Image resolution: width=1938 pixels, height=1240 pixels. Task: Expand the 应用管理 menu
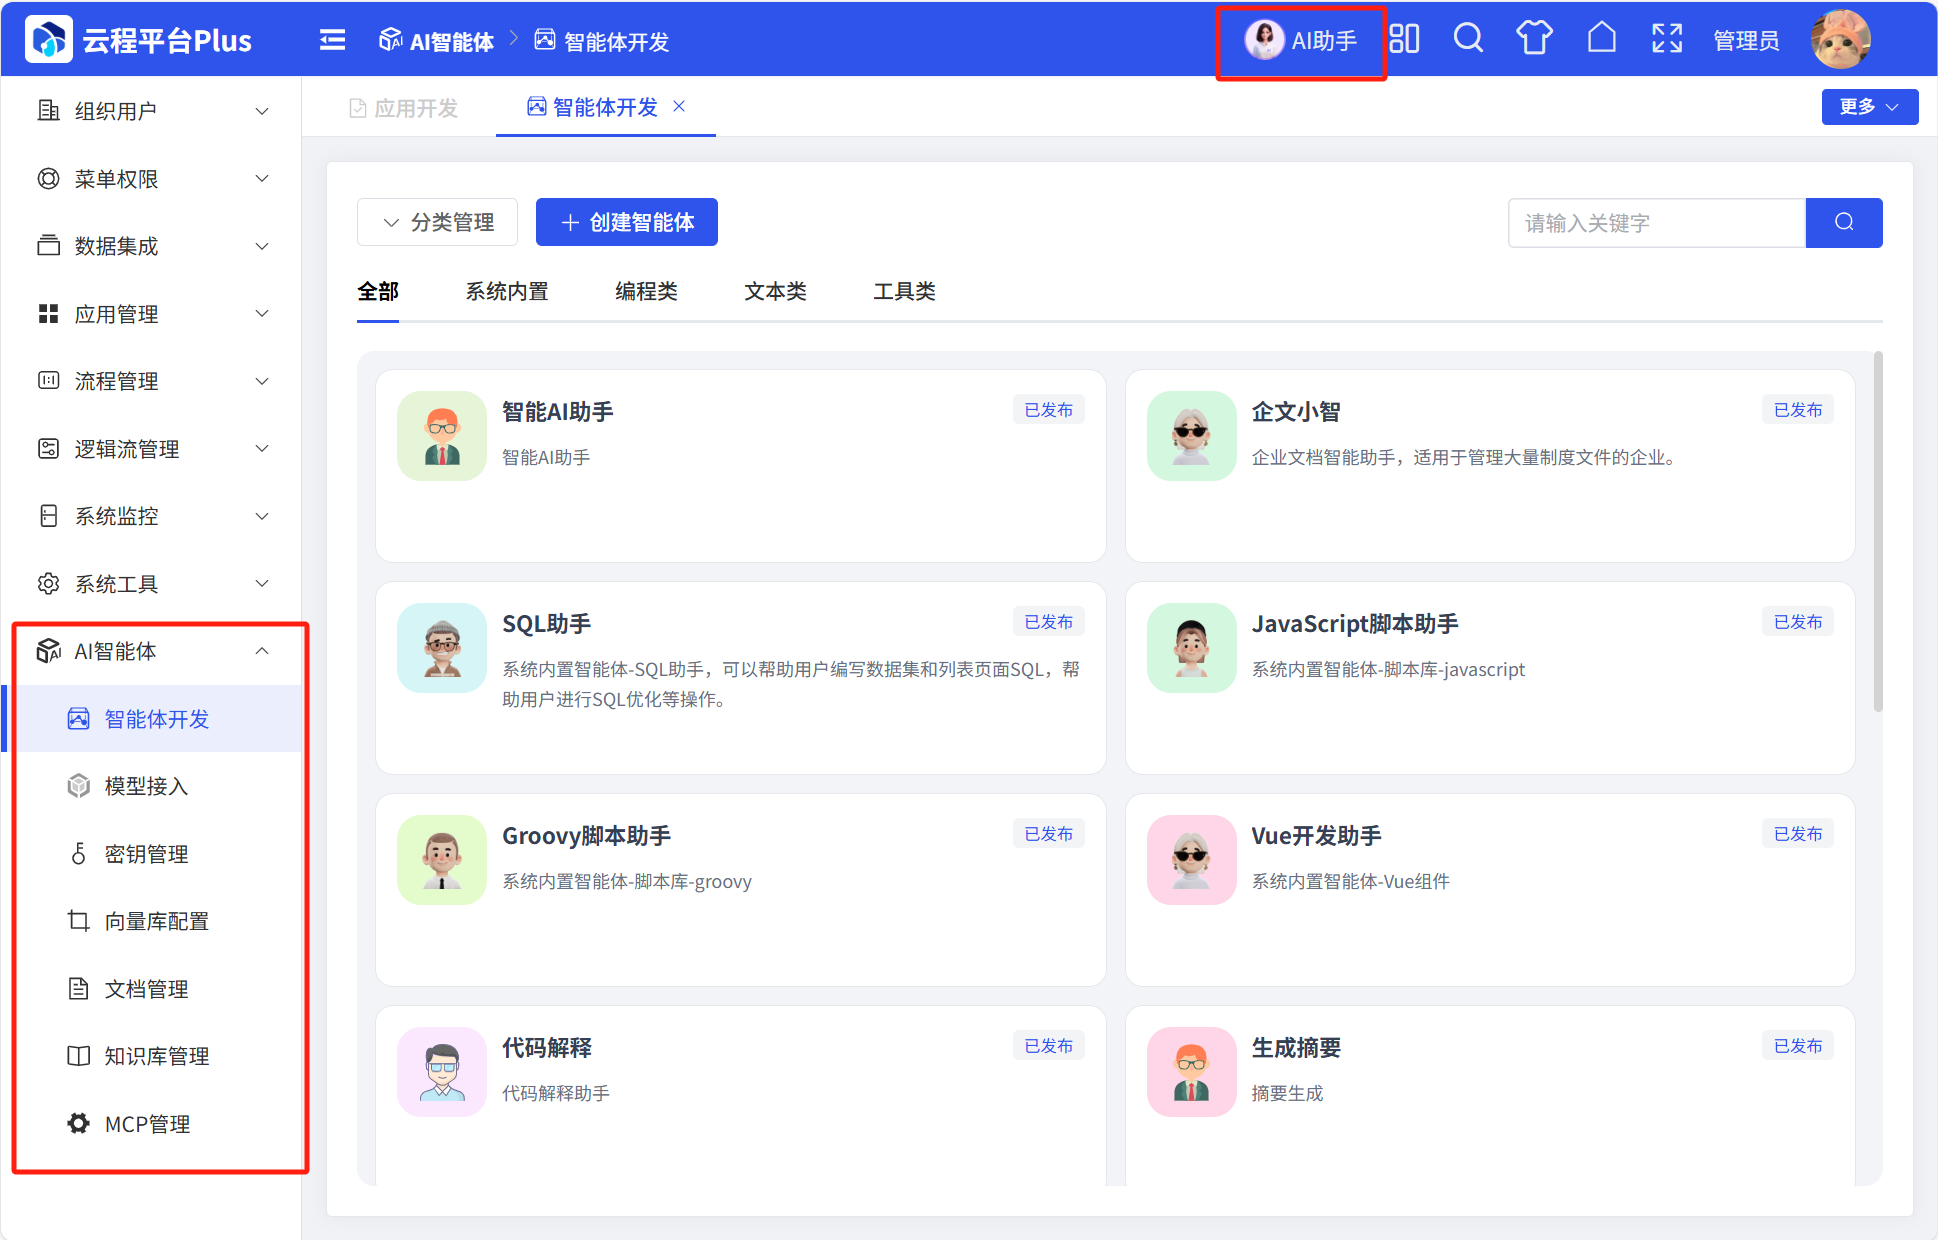click(151, 314)
